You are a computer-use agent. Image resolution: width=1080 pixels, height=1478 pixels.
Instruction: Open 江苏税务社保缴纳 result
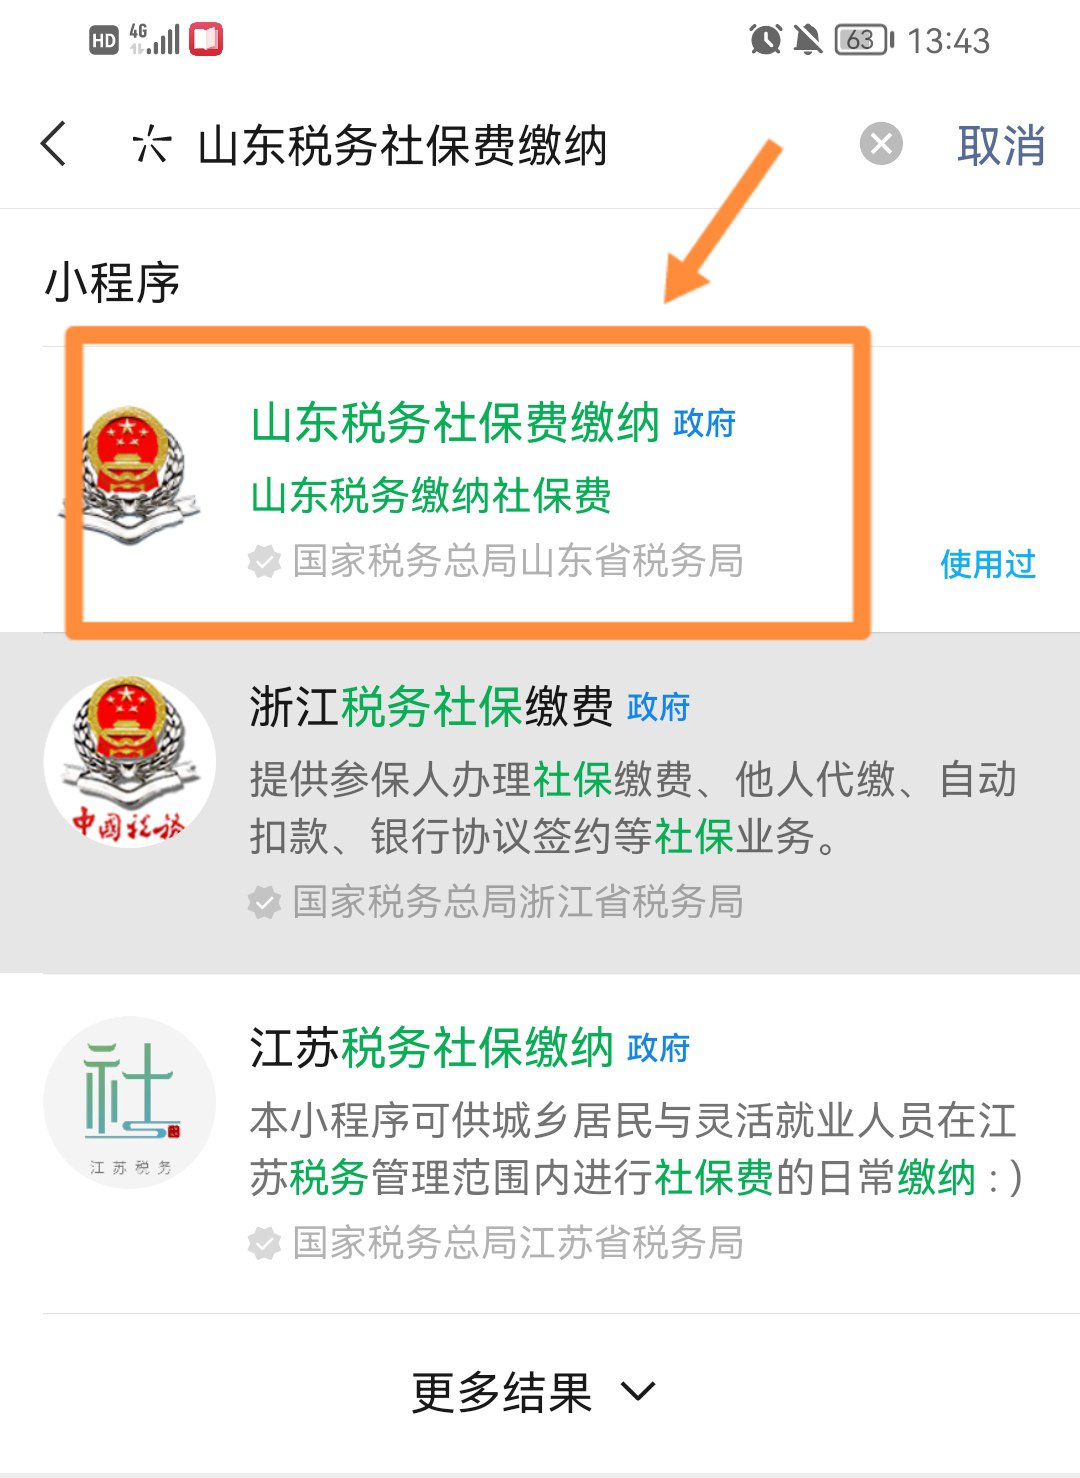pyautogui.click(x=540, y=1144)
